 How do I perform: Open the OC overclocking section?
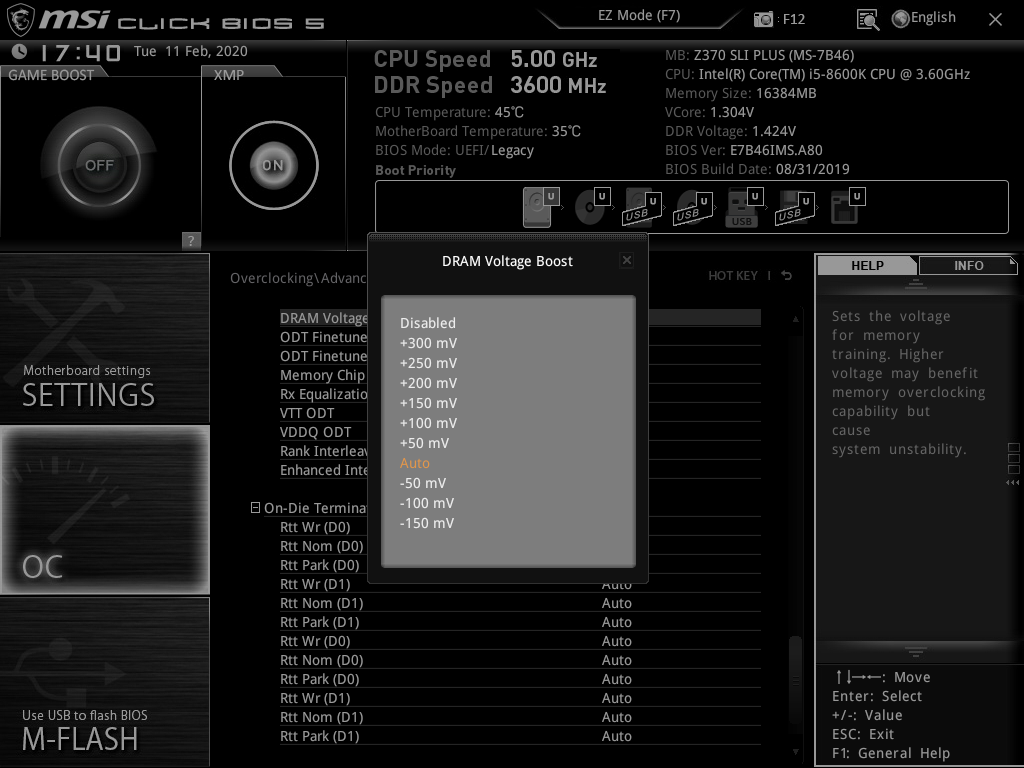click(104, 510)
